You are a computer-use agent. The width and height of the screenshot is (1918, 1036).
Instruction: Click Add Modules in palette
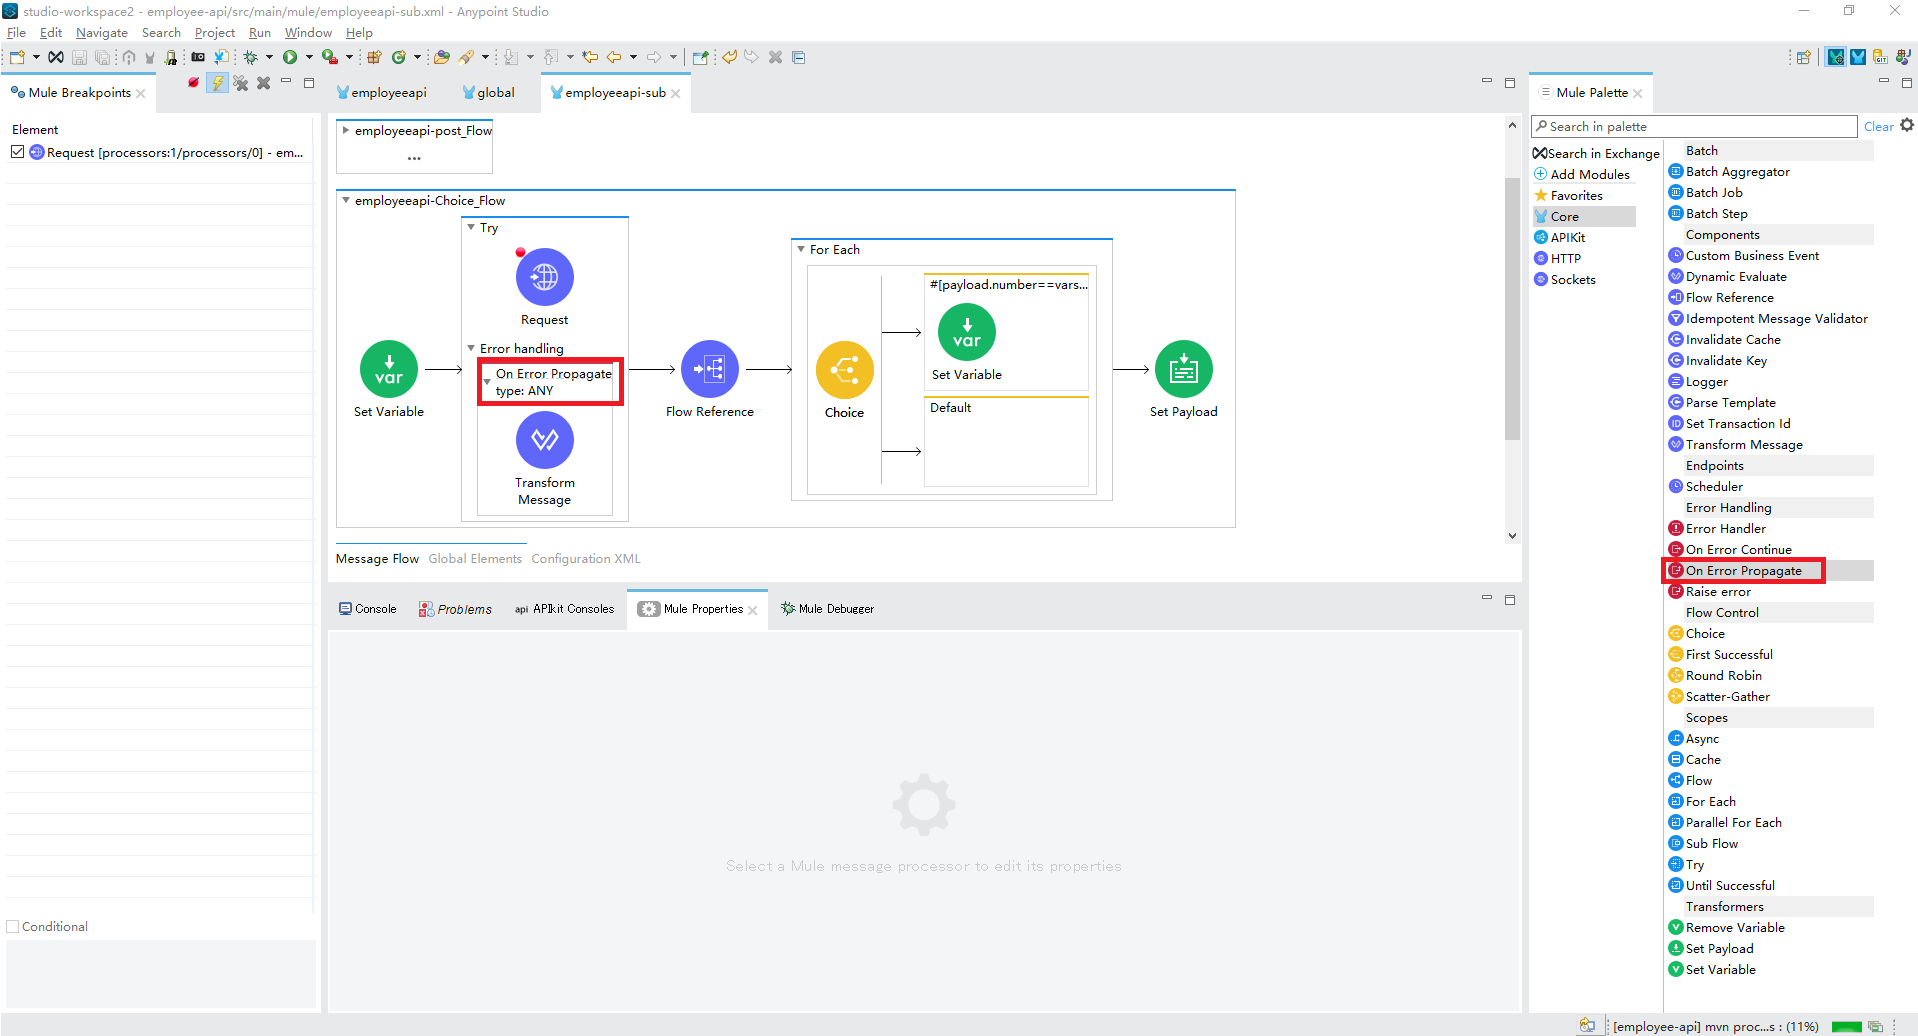[x=1582, y=175]
